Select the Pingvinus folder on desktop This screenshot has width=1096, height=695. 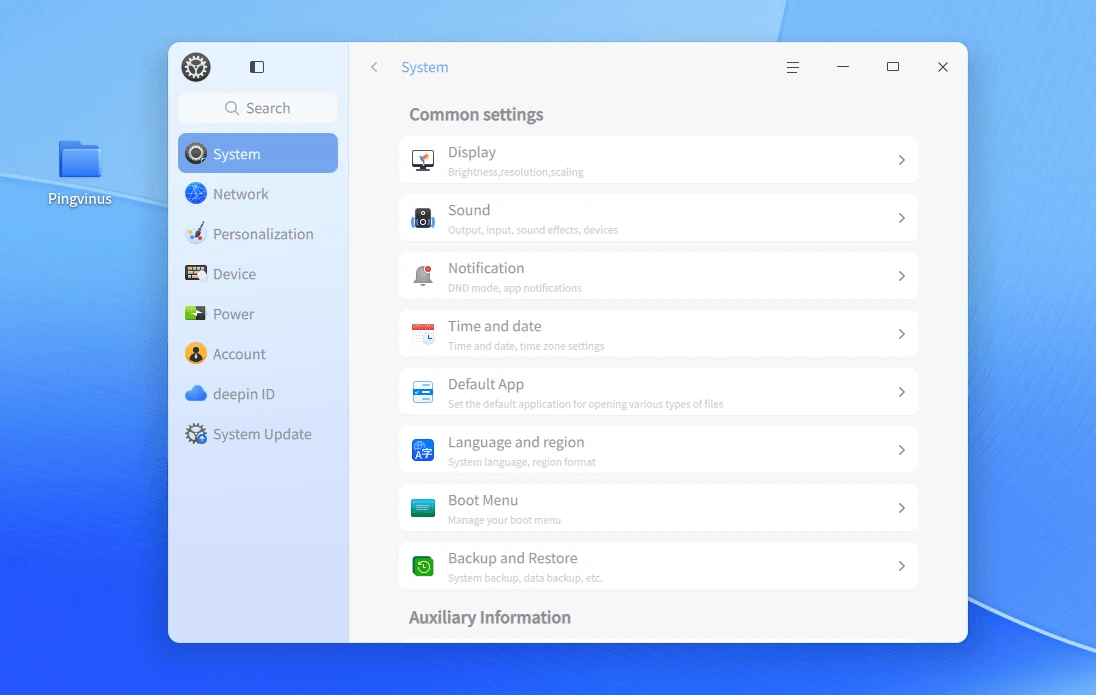pos(80,159)
